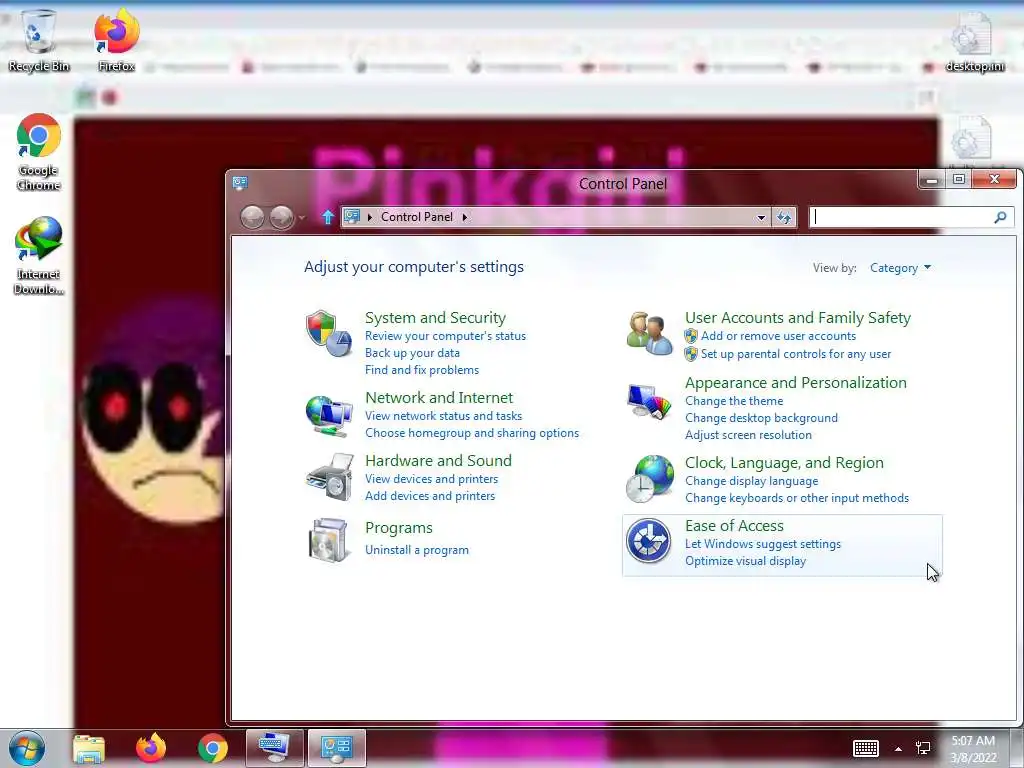Switch to the keyboard app taskbar button

click(x=274, y=748)
